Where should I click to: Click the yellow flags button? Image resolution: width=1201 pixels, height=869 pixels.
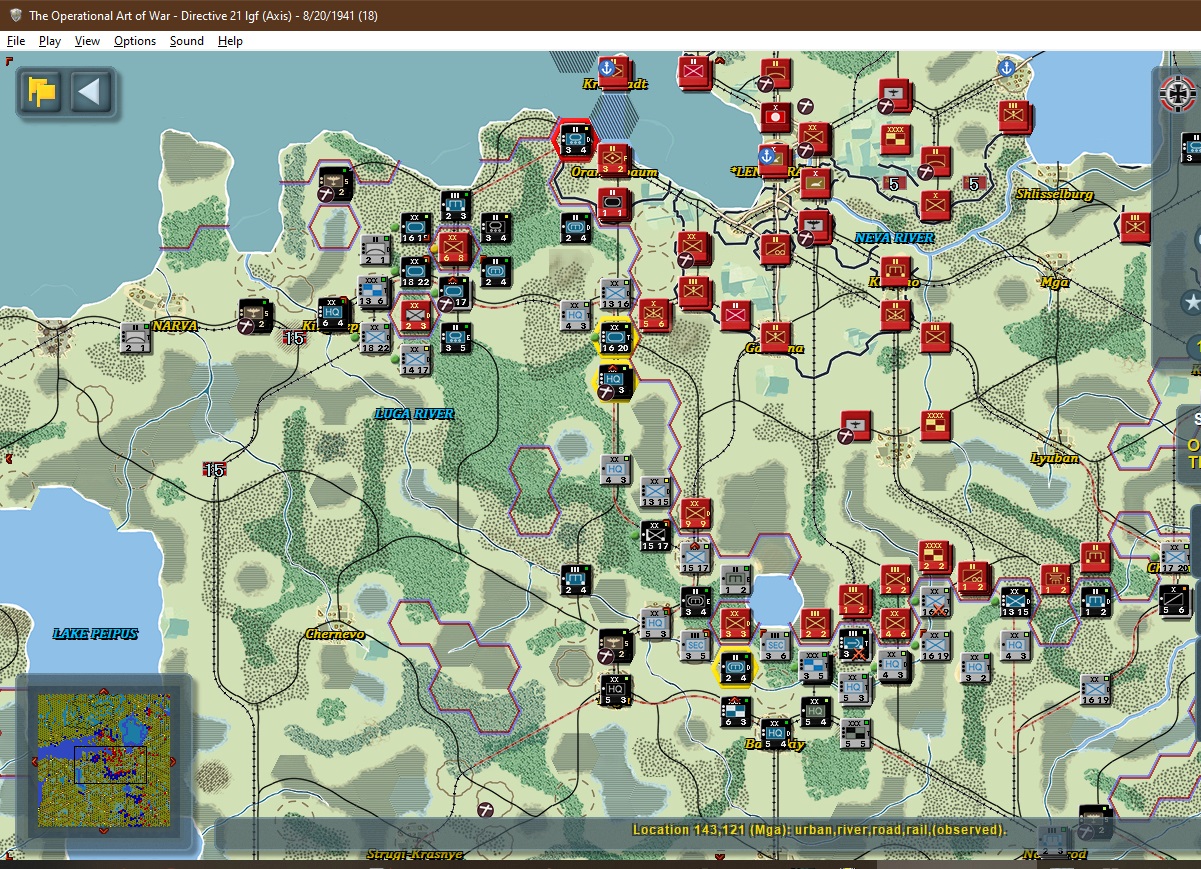pyautogui.click(x=42, y=93)
